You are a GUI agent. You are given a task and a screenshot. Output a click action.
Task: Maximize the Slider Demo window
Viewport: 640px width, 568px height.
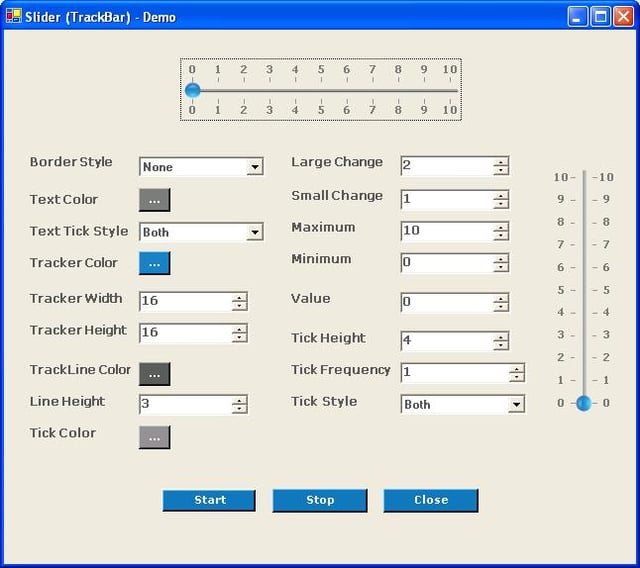[x=600, y=17]
